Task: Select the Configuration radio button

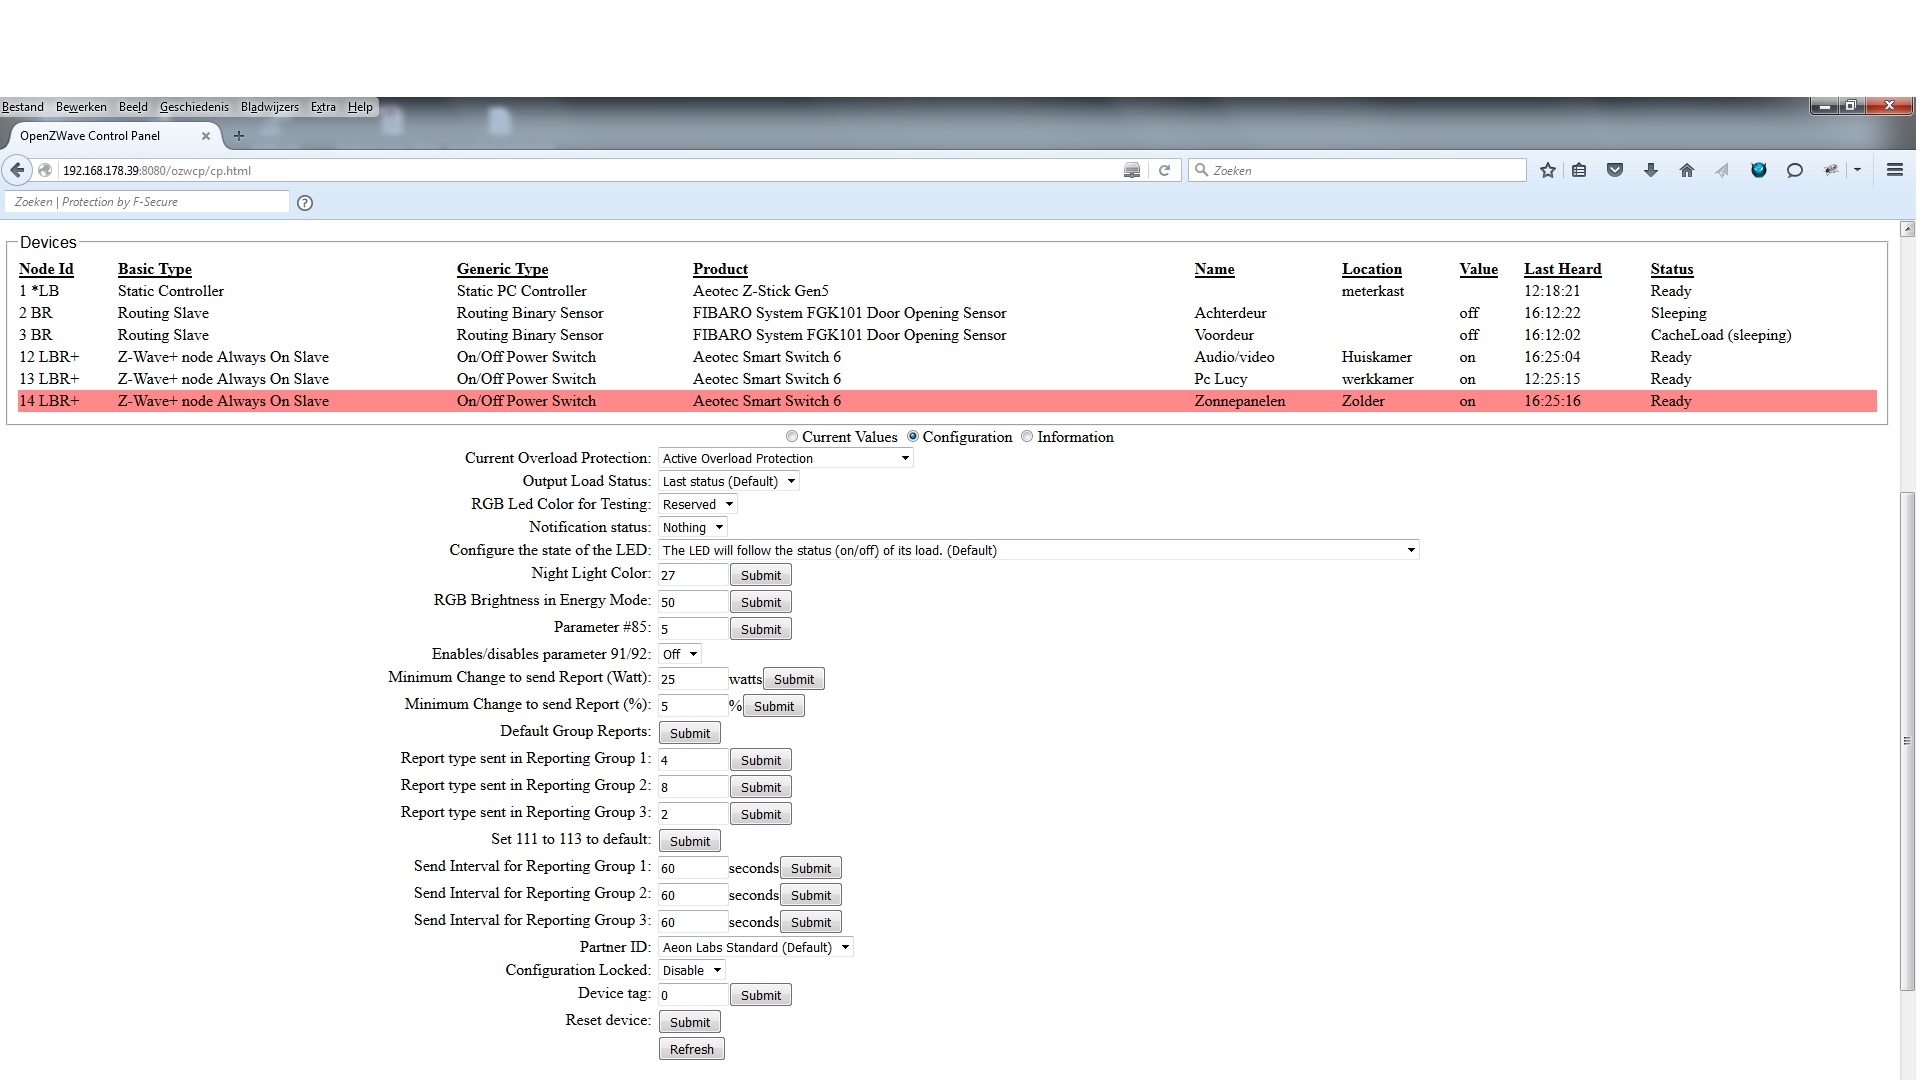Action: click(x=913, y=437)
